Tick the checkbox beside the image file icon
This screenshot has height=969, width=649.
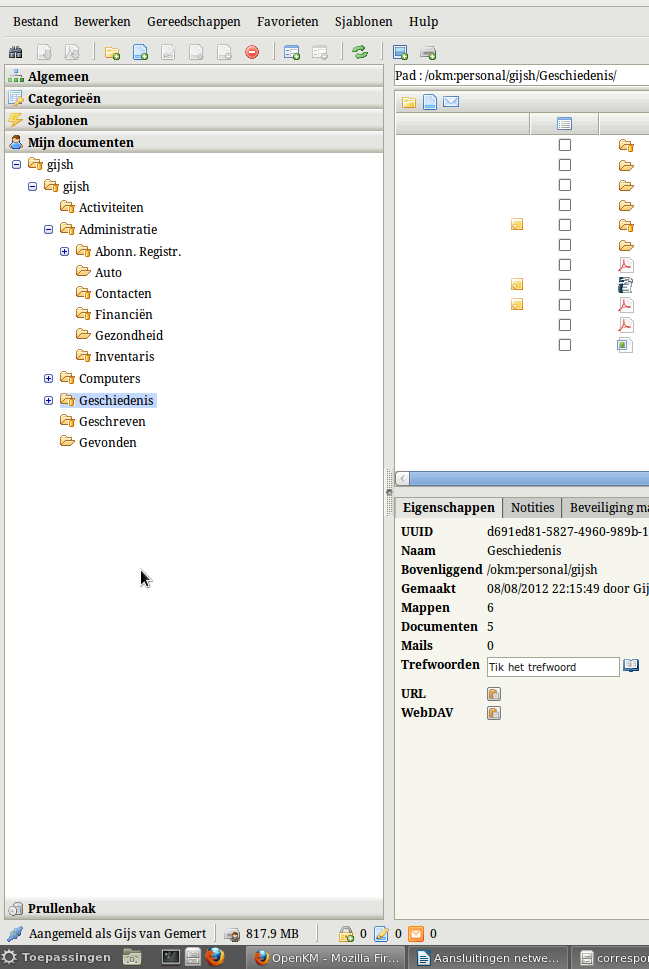coord(564,345)
